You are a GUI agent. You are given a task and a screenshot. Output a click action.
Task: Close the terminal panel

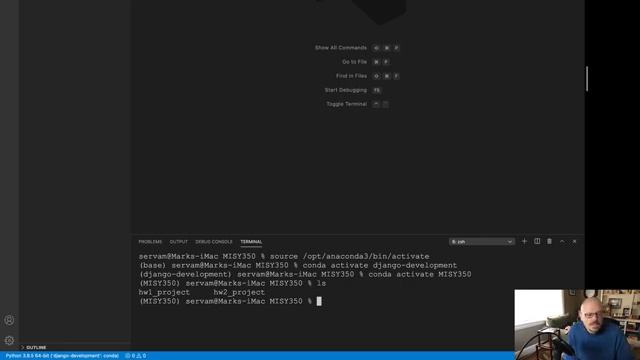(x=574, y=241)
